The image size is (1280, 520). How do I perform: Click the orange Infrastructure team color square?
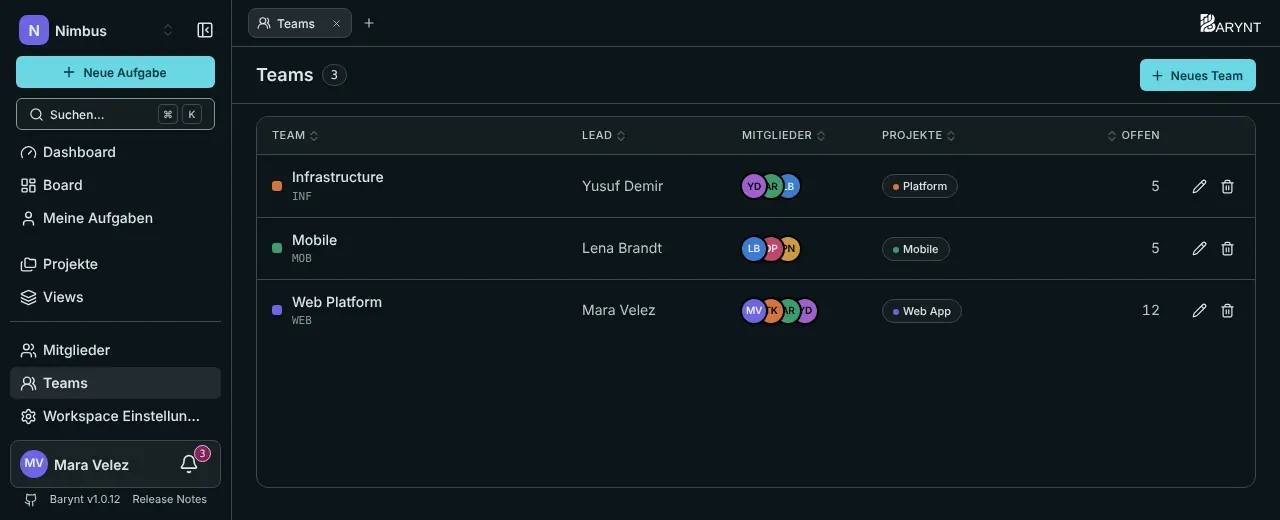[x=277, y=186]
